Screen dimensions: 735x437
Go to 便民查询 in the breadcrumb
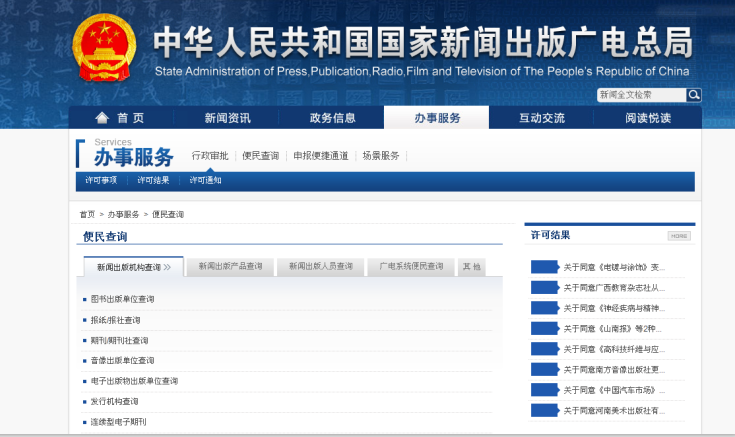(168, 214)
